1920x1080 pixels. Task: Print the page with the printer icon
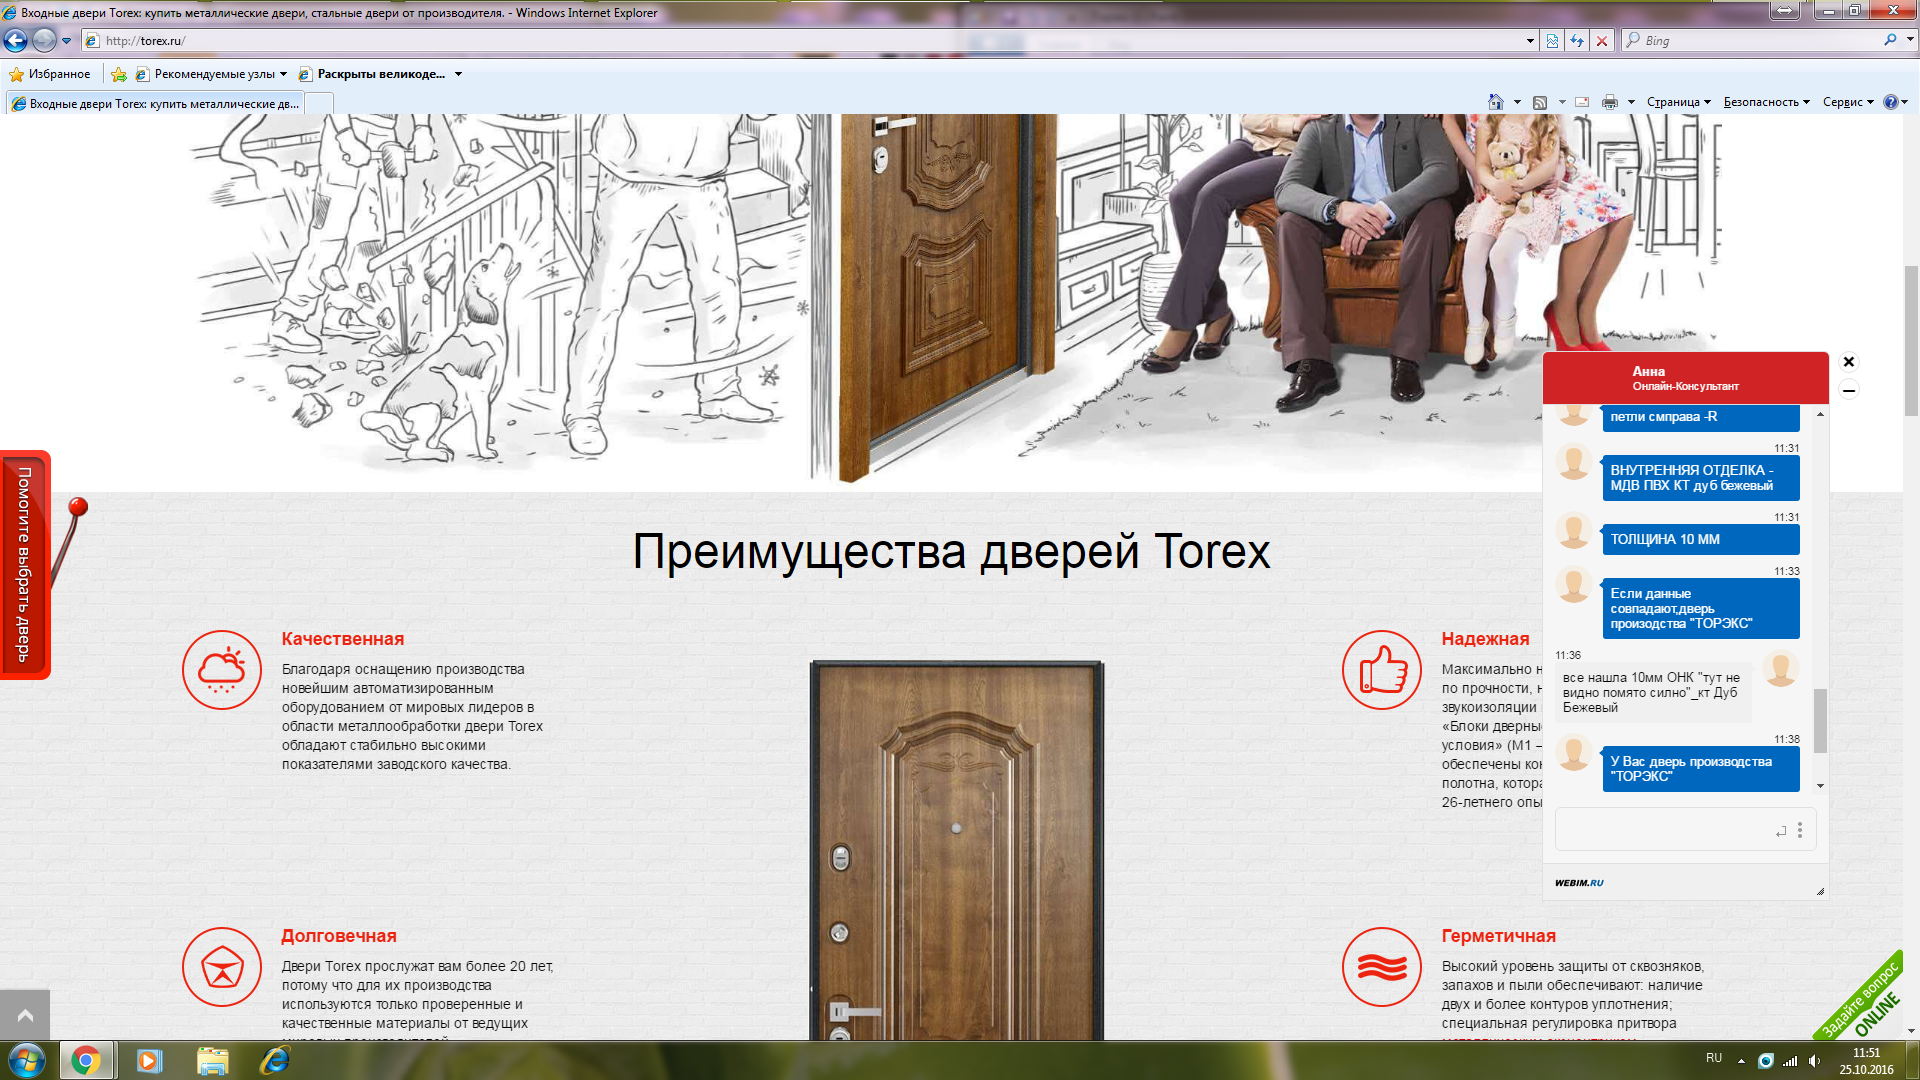(1610, 102)
